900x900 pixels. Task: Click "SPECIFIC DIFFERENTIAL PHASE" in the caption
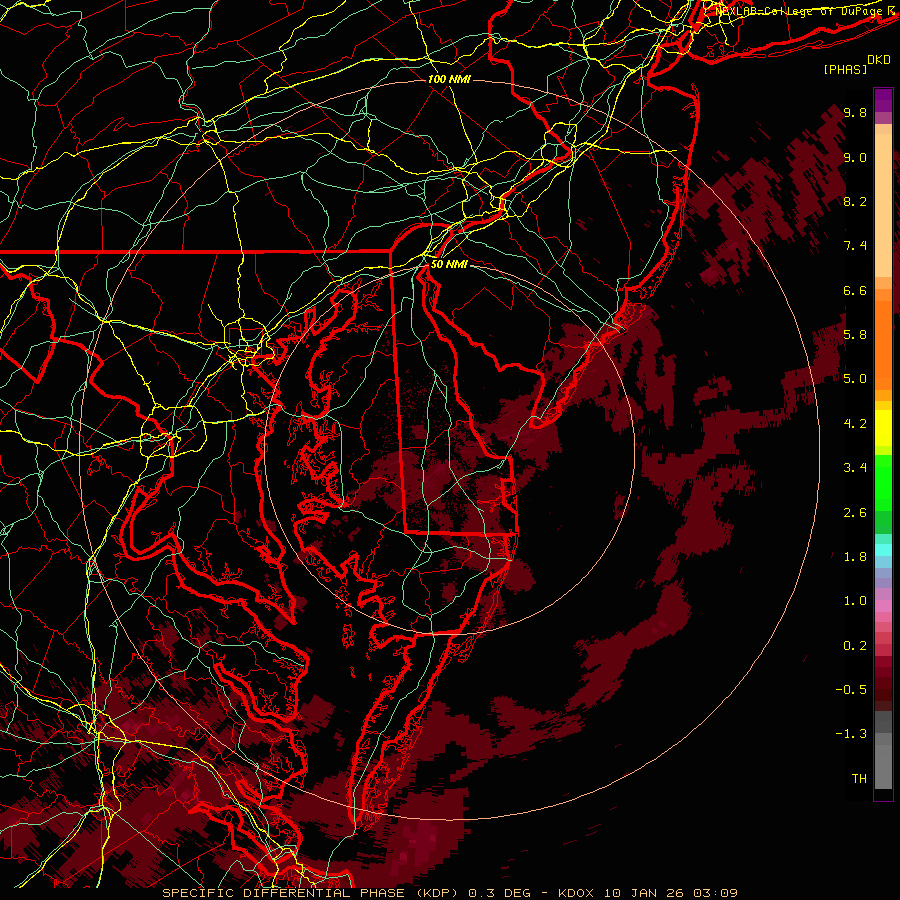(285, 893)
